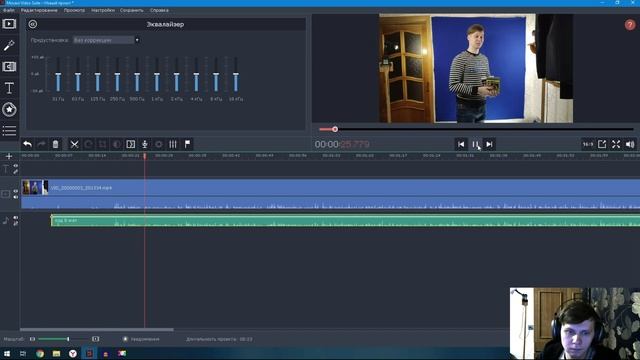This screenshot has height=360, width=640.
Task: Open the Clip properties gear icon
Action: click(159, 144)
